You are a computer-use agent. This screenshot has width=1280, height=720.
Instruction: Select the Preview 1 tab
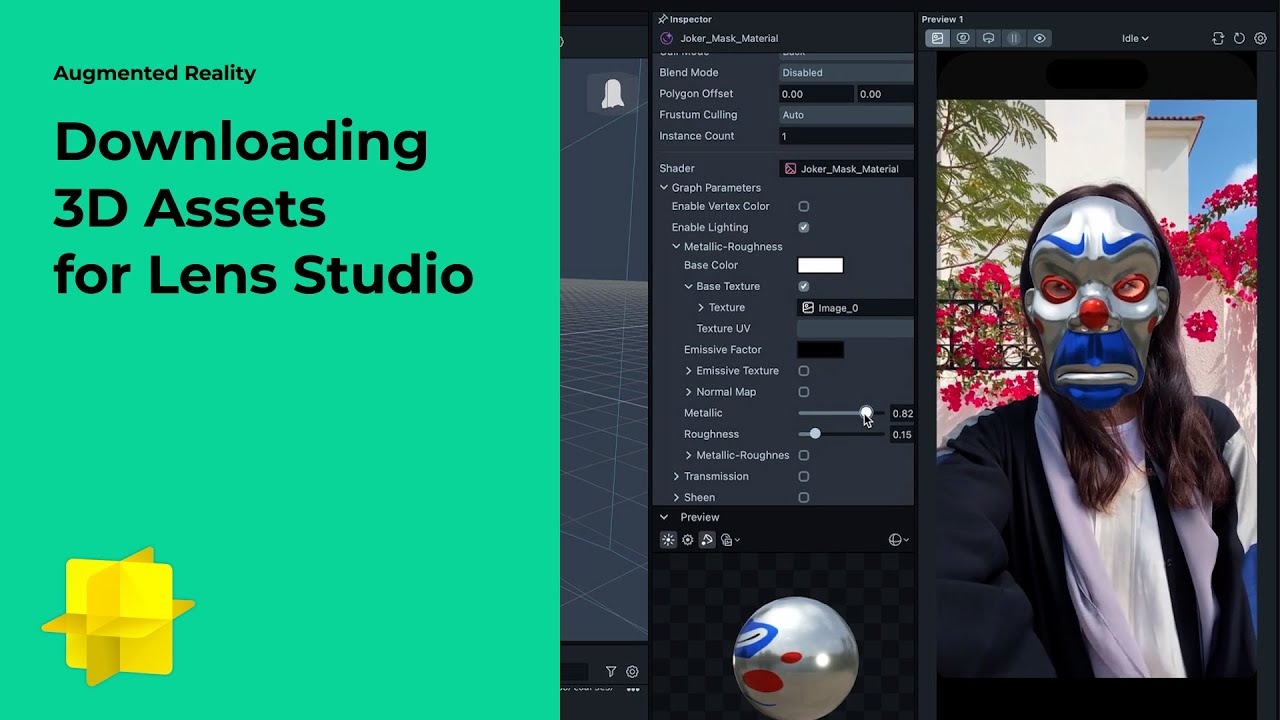942,19
